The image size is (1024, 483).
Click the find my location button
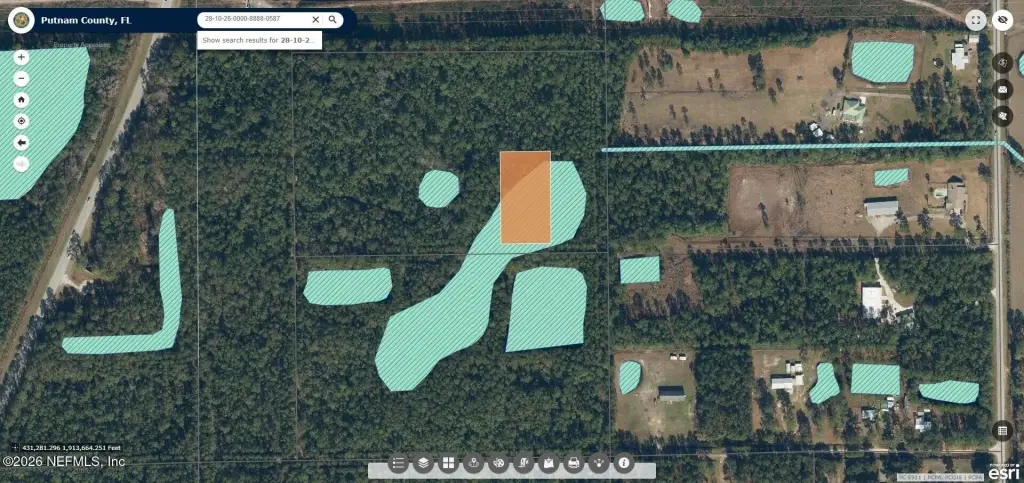(x=22, y=121)
